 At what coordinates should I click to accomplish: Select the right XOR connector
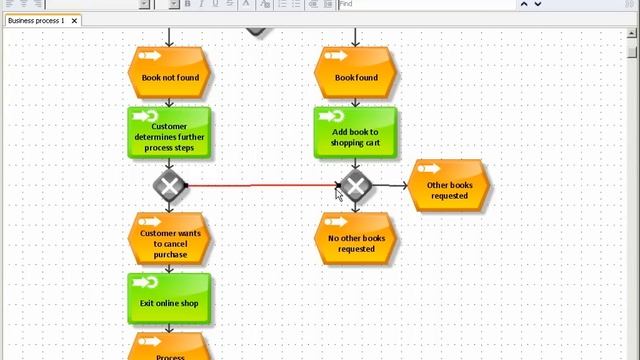pyautogui.click(x=356, y=186)
